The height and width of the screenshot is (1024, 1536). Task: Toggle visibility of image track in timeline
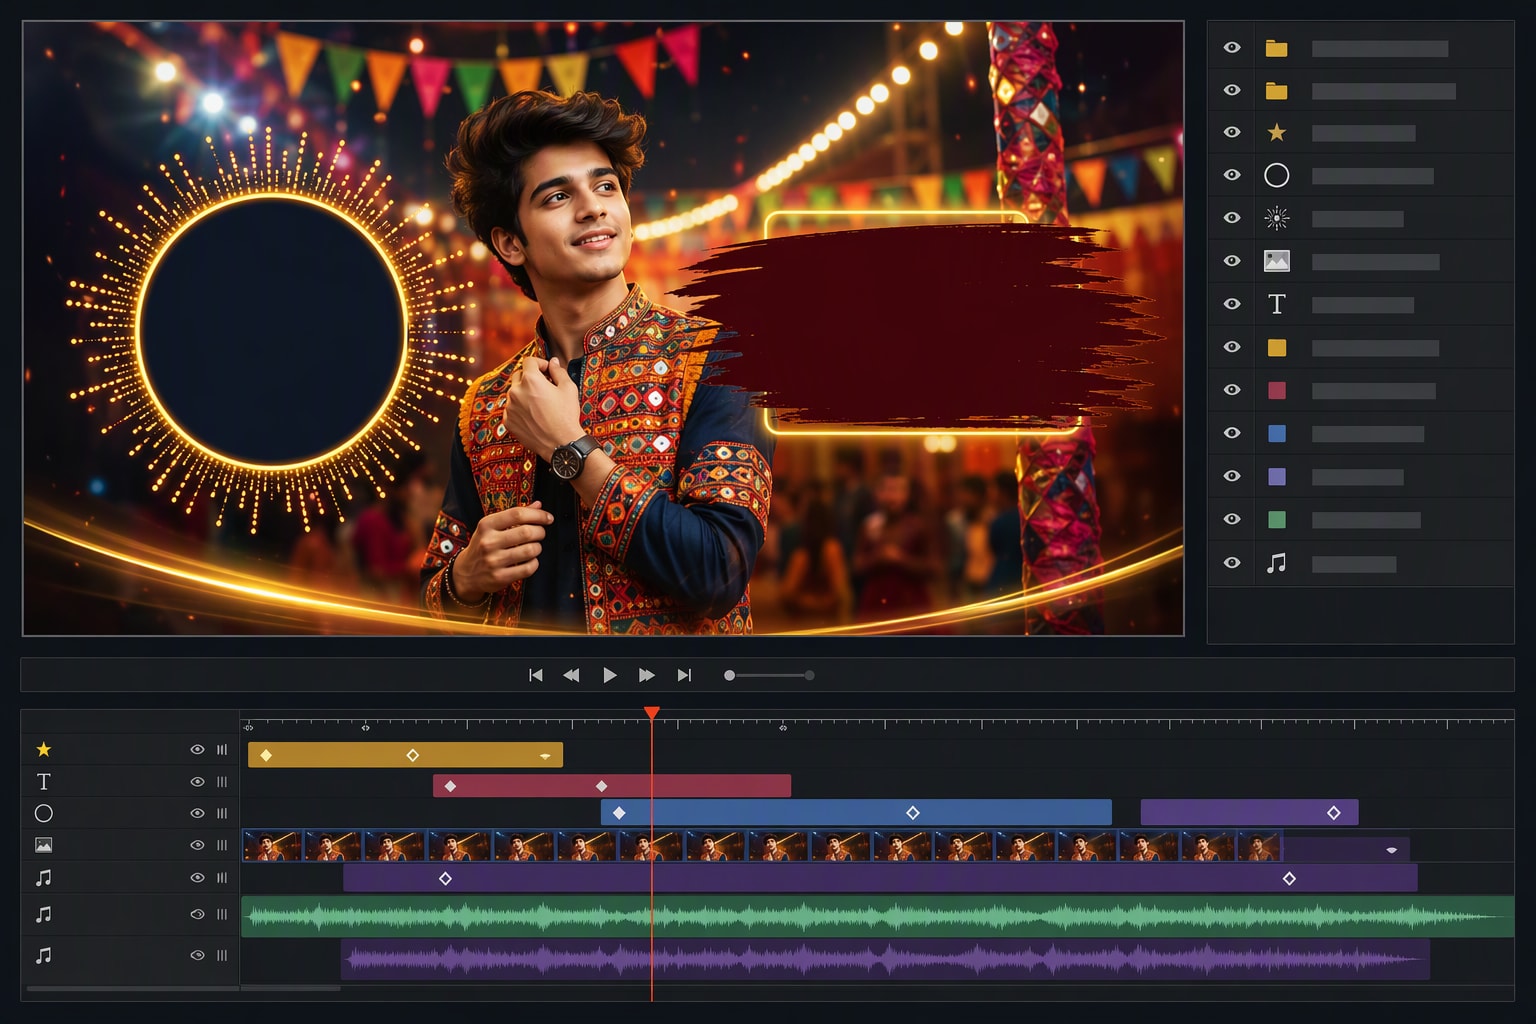coord(197,845)
